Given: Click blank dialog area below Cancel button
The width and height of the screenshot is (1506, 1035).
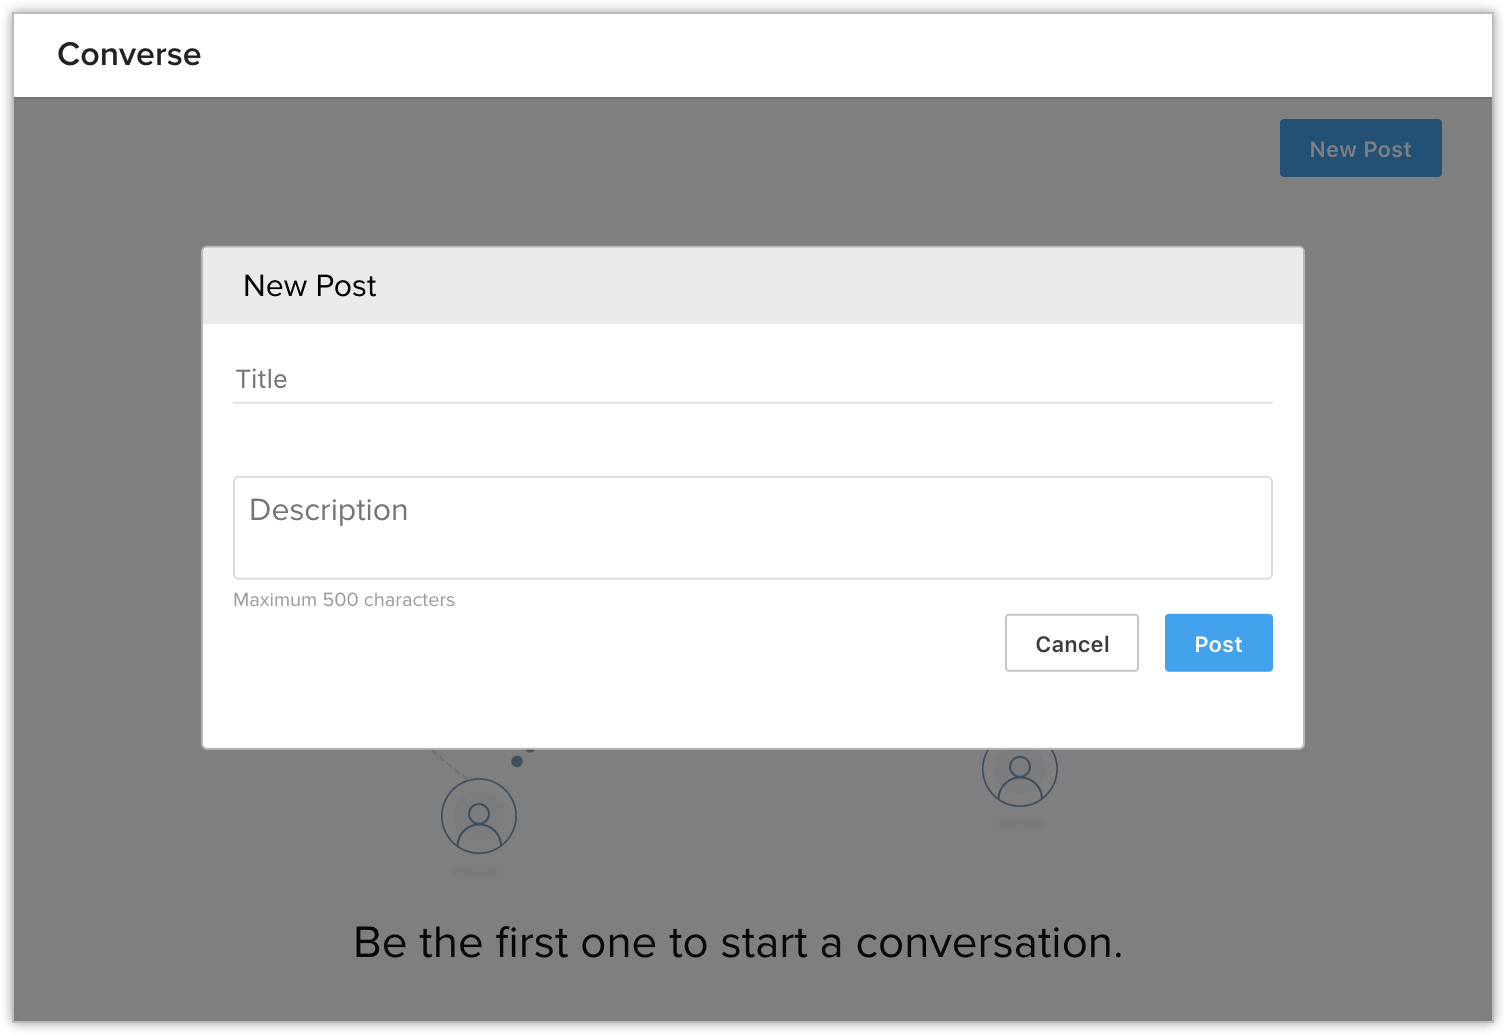Looking at the screenshot, I should 1071,711.
